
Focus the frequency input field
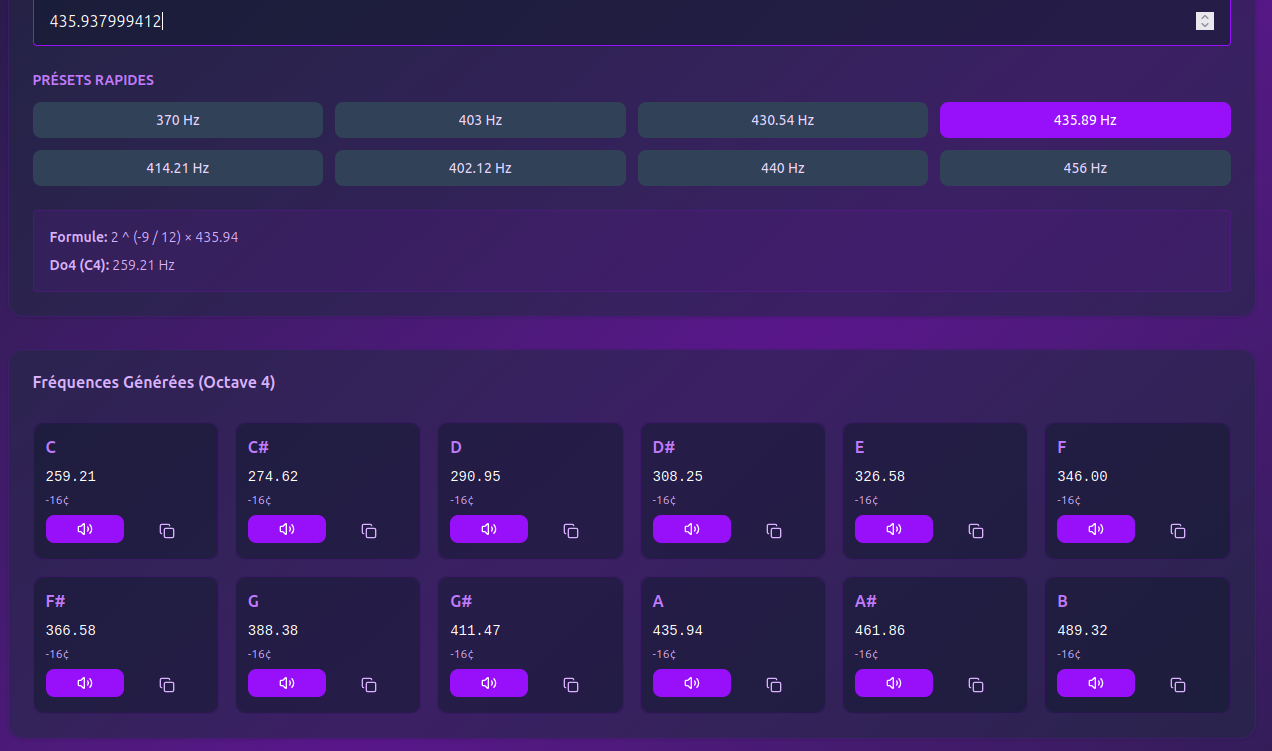(600, 21)
